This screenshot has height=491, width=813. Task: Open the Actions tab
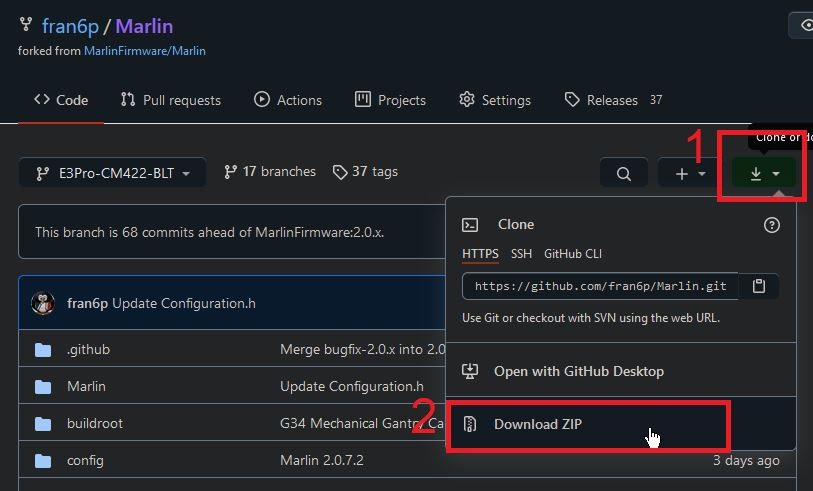click(x=288, y=100)
